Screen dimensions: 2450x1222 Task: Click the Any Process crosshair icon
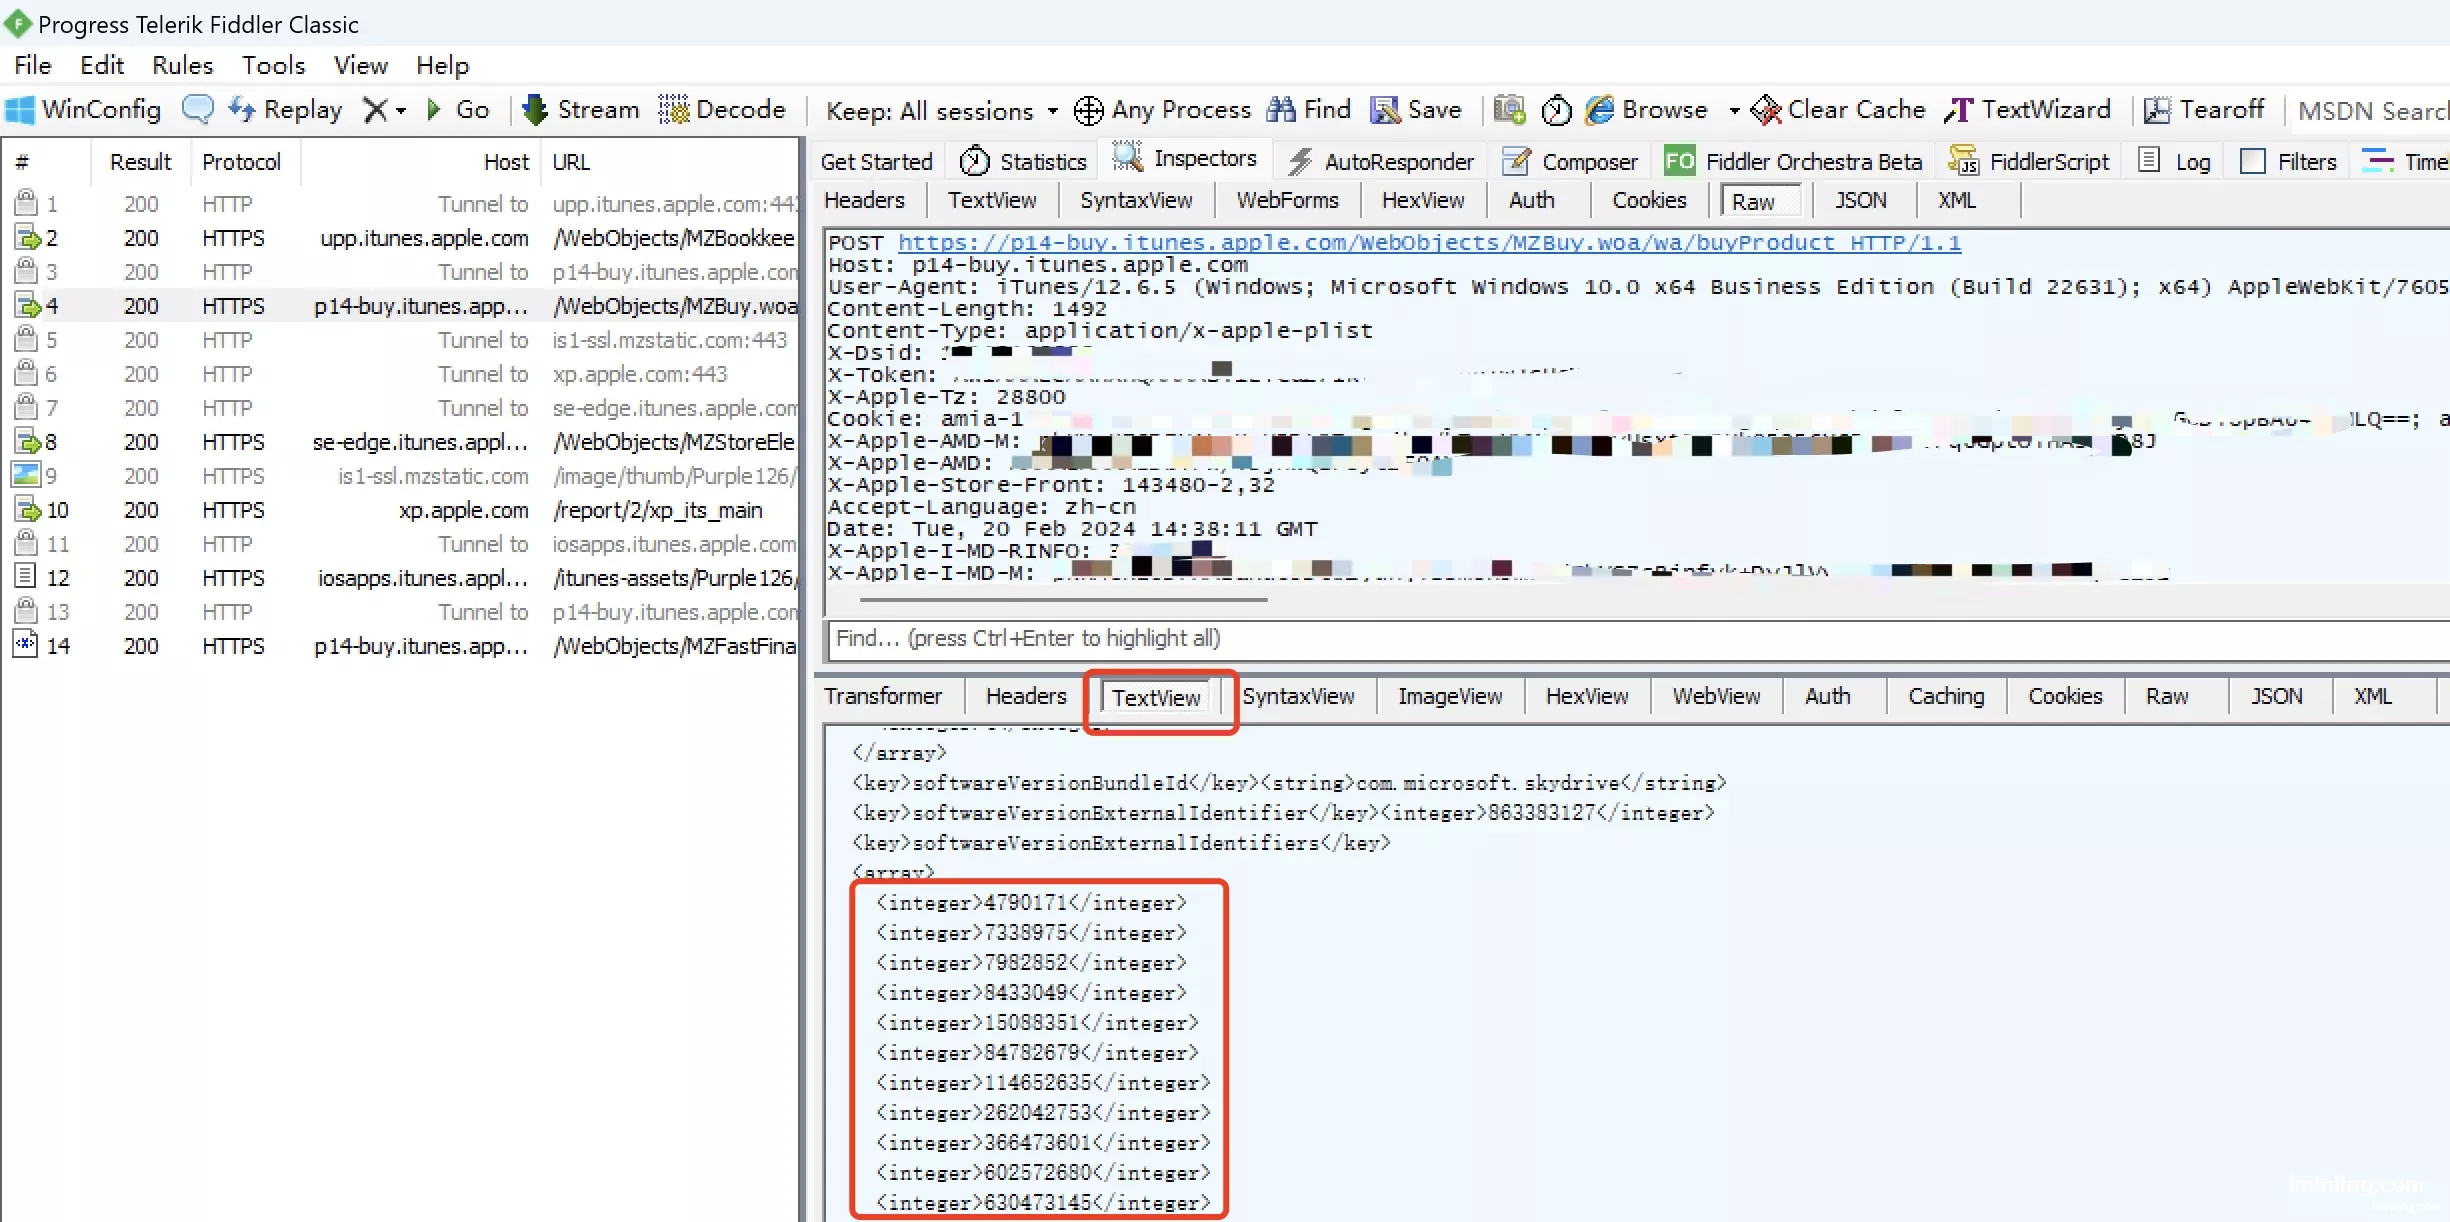[1088, 110]
